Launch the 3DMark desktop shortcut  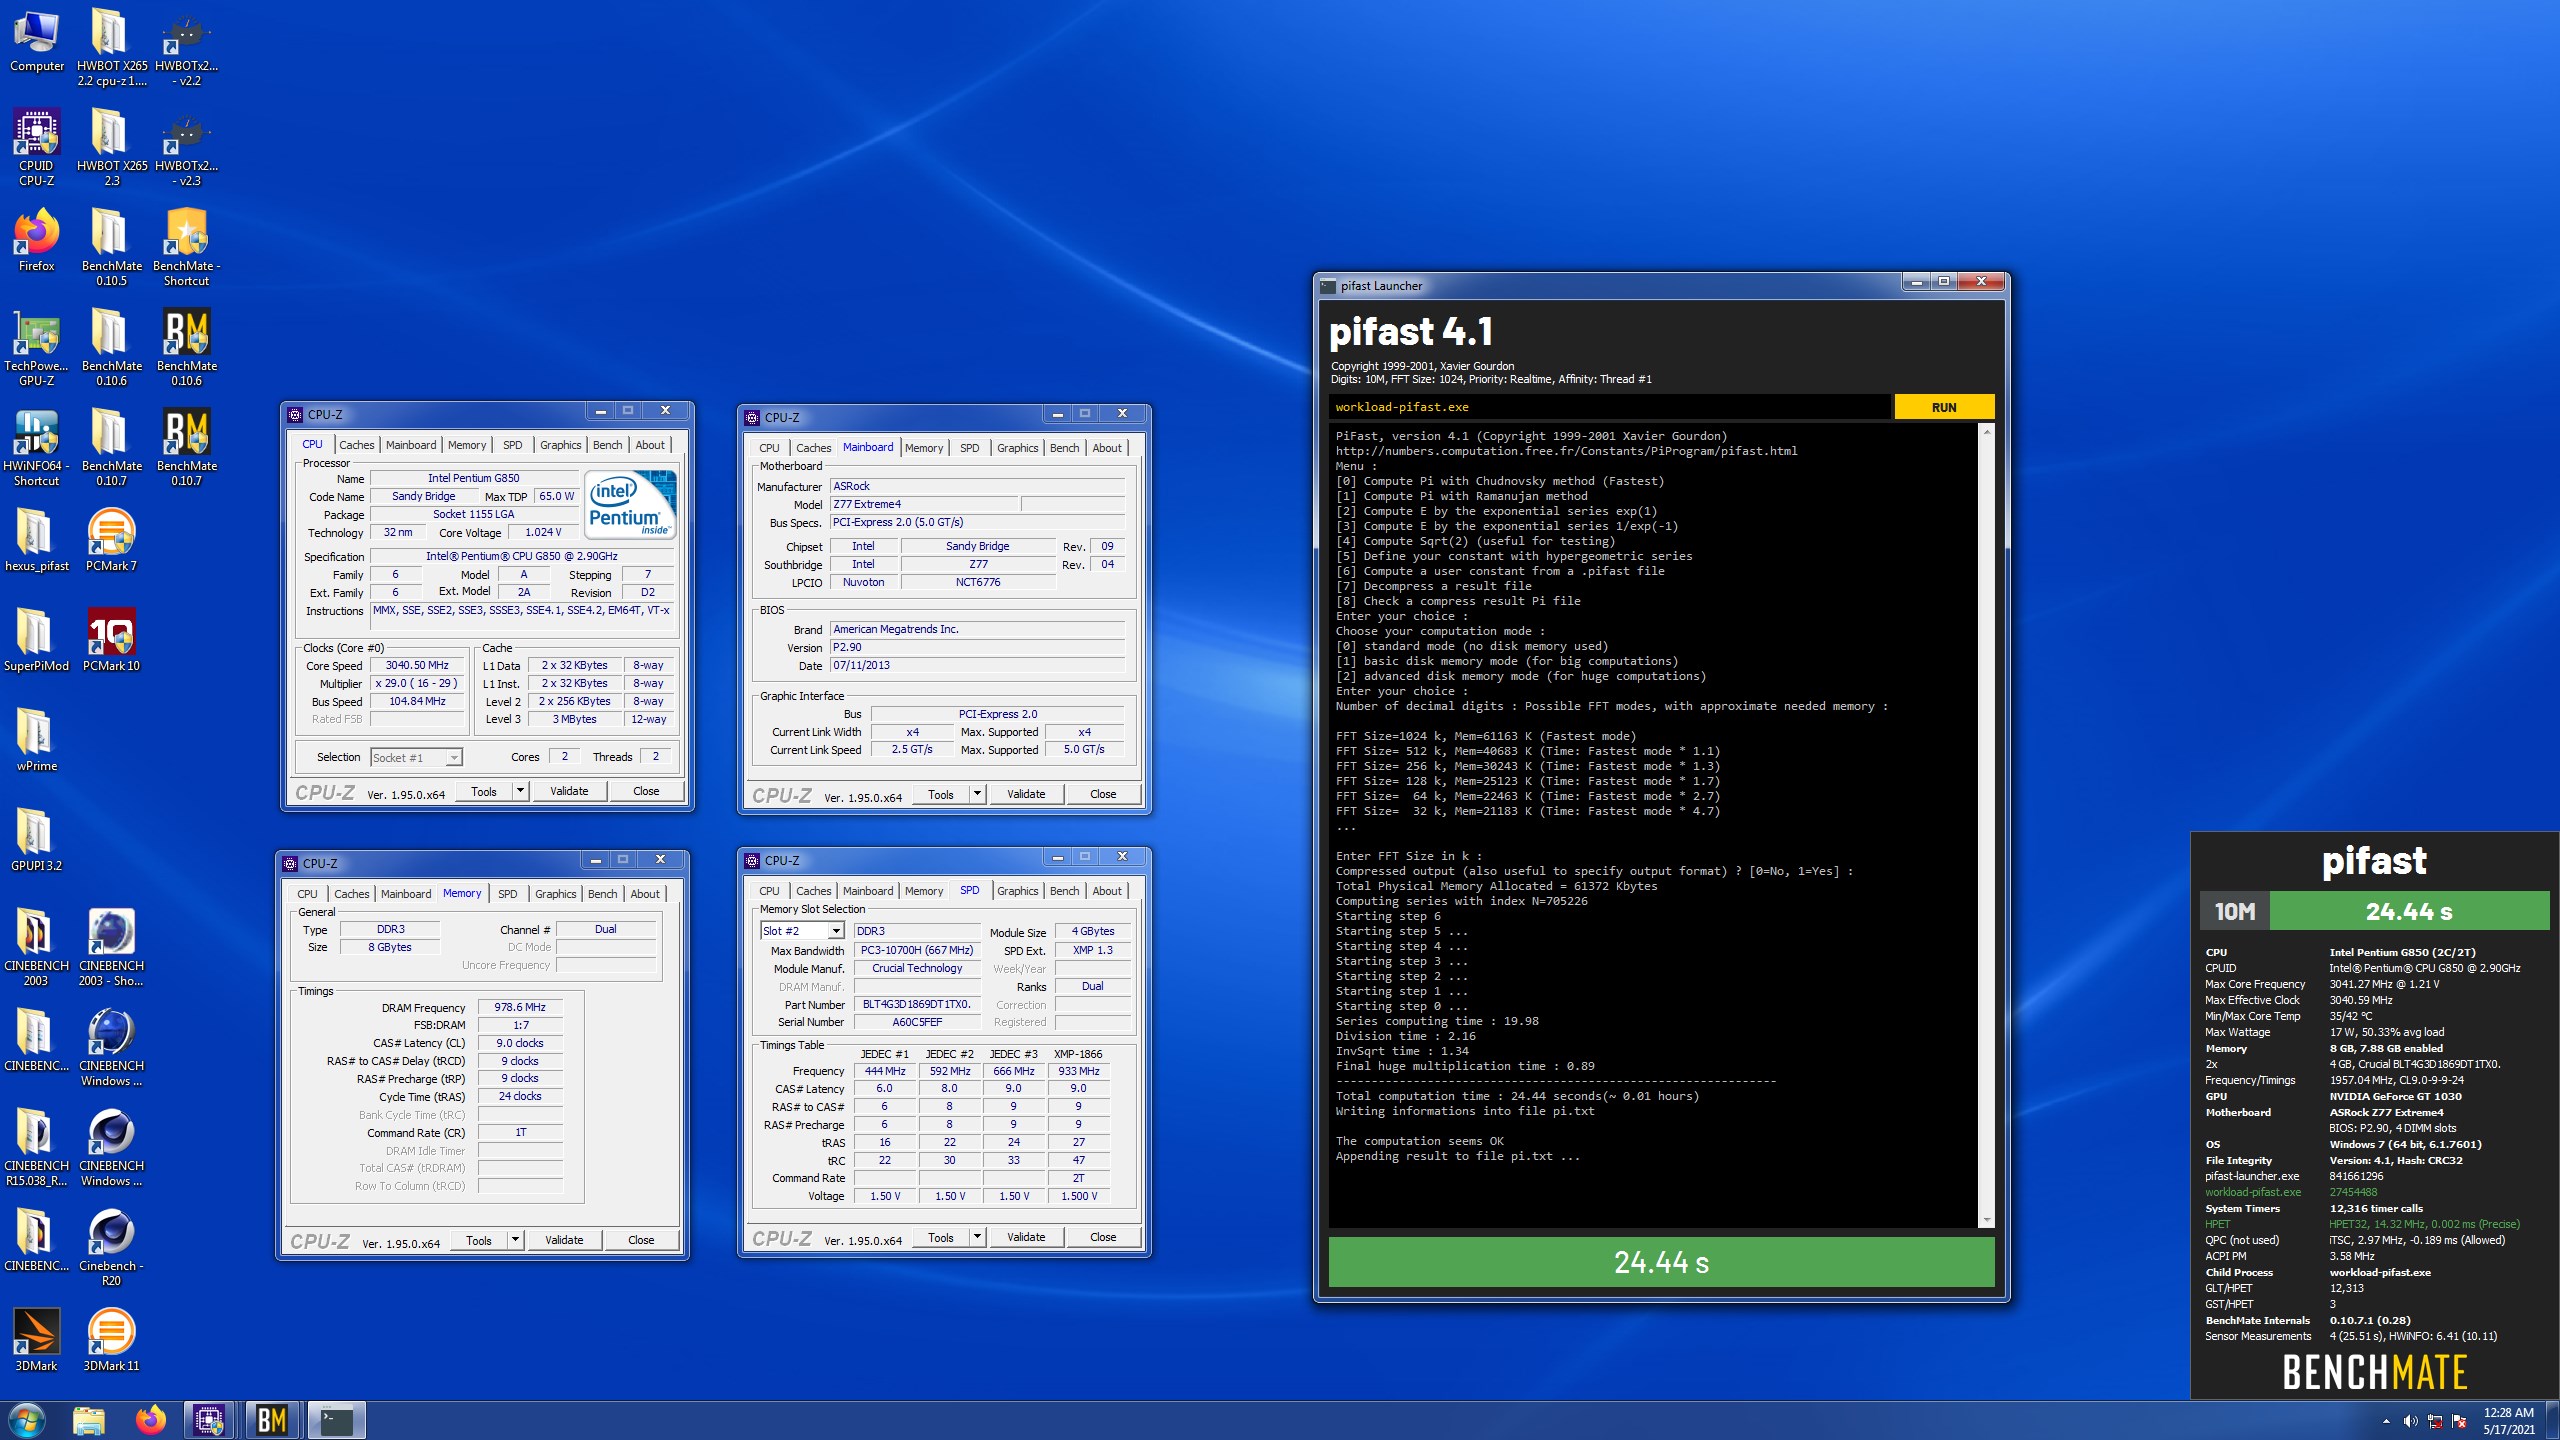pyautogui.click(x=36, y=1340)
